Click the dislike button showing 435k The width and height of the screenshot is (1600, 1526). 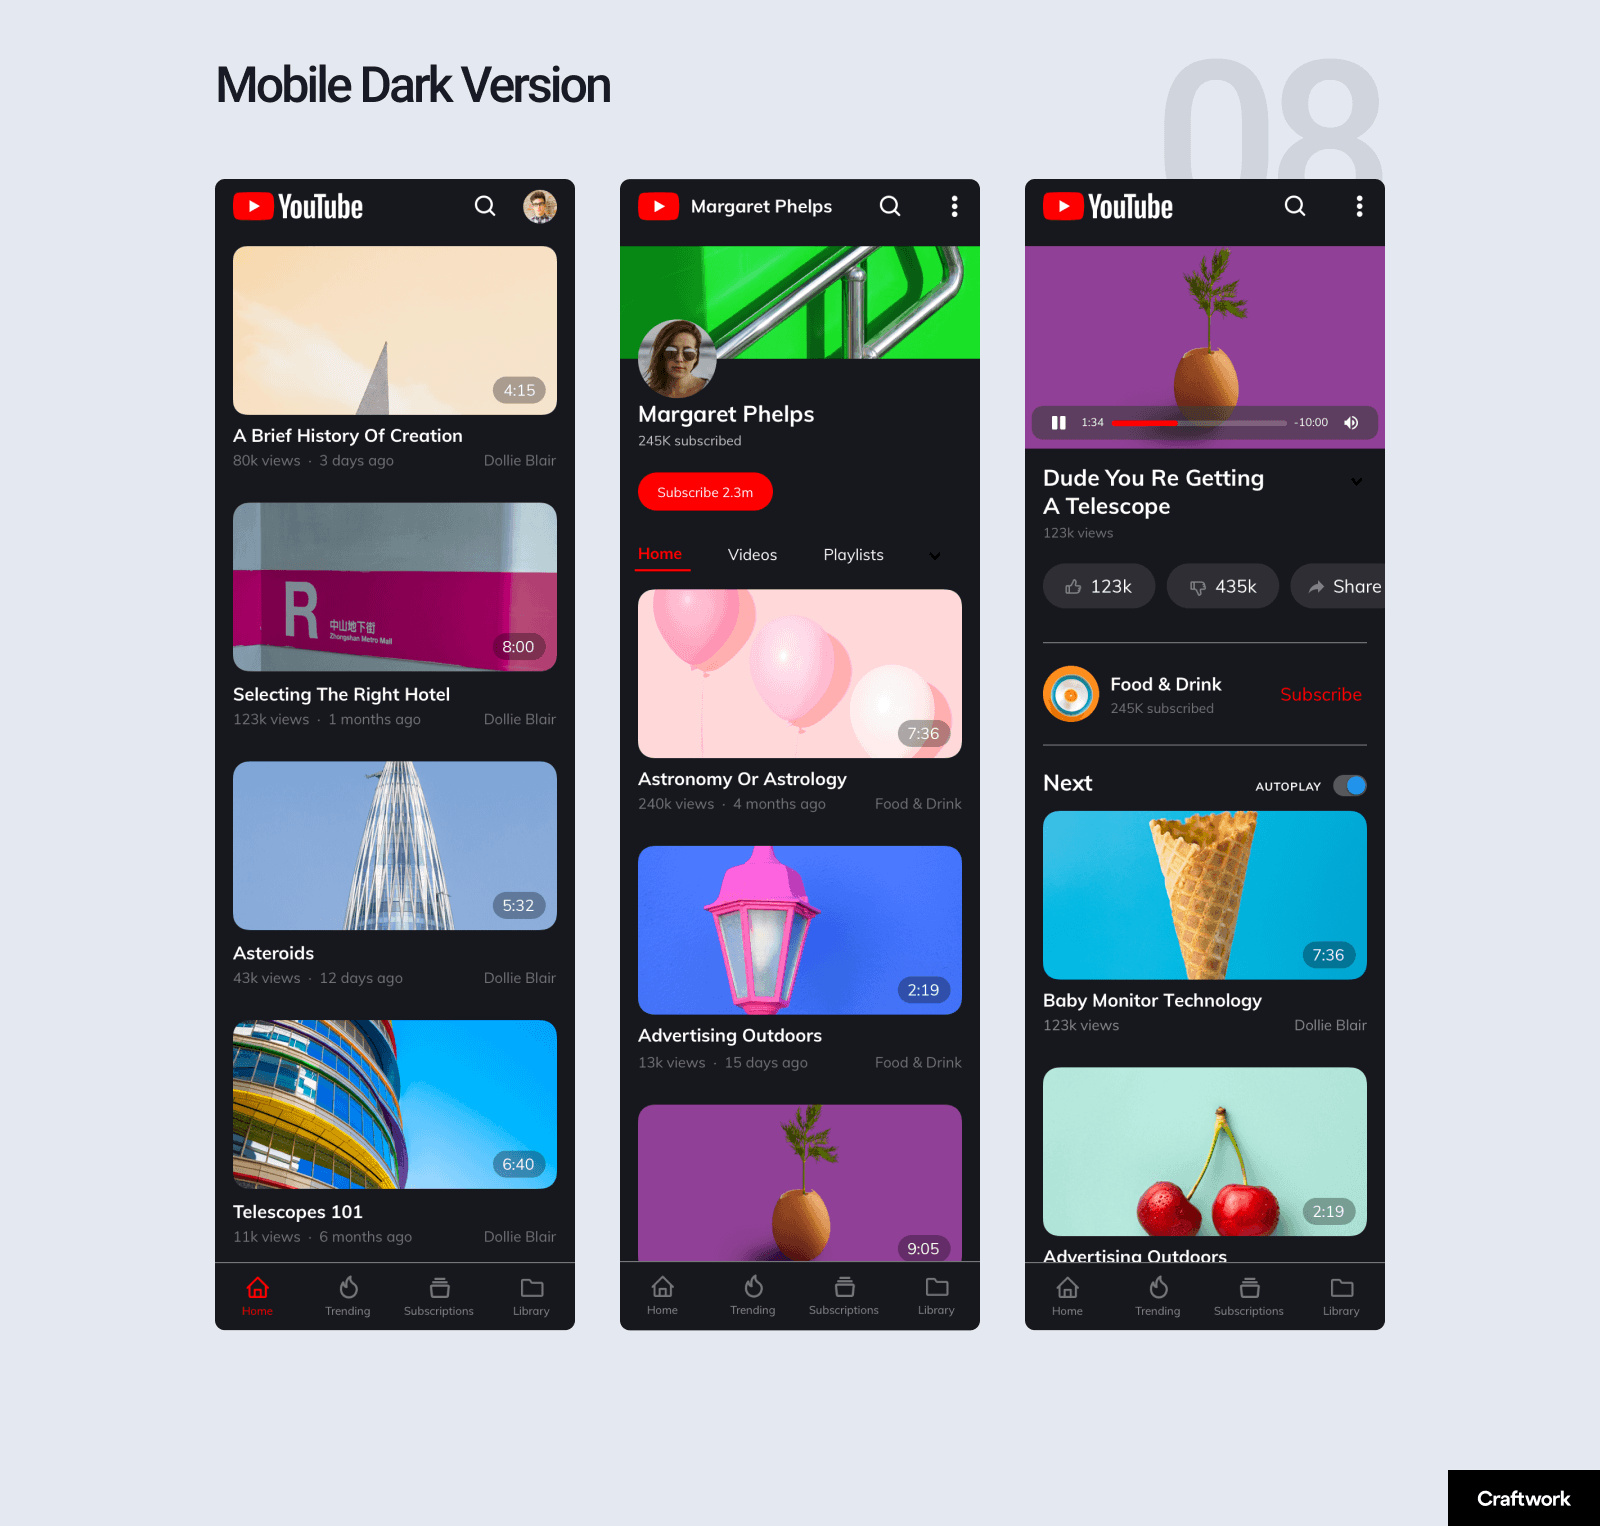(x=1222, y=587)
